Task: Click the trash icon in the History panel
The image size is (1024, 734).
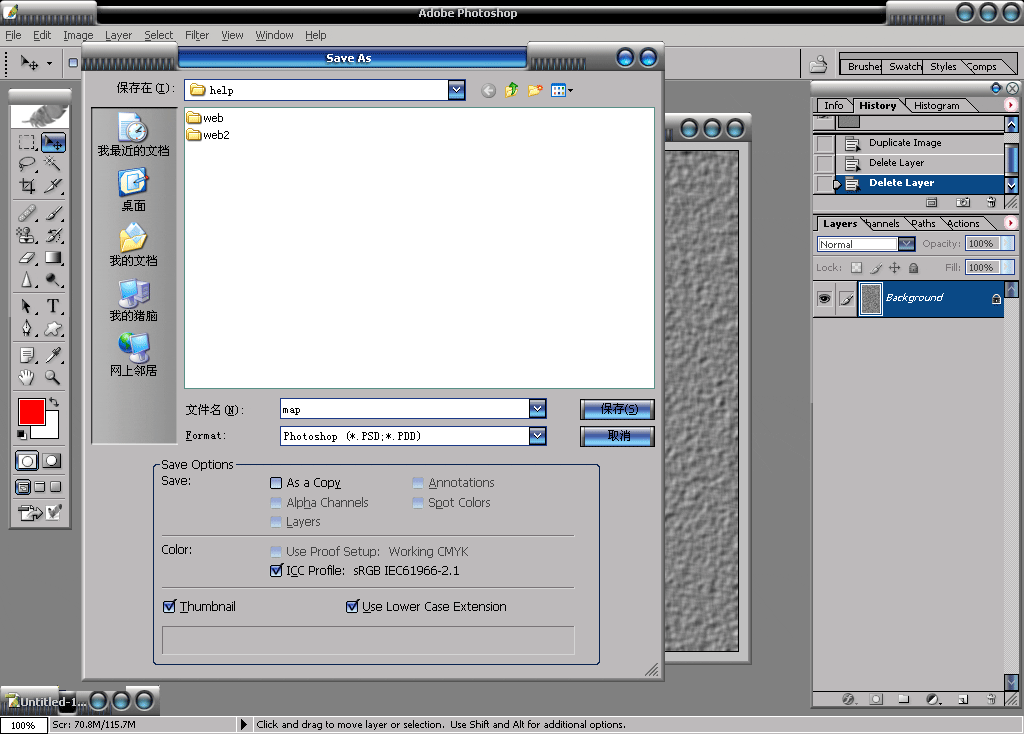Action: (x=991, y=202)
